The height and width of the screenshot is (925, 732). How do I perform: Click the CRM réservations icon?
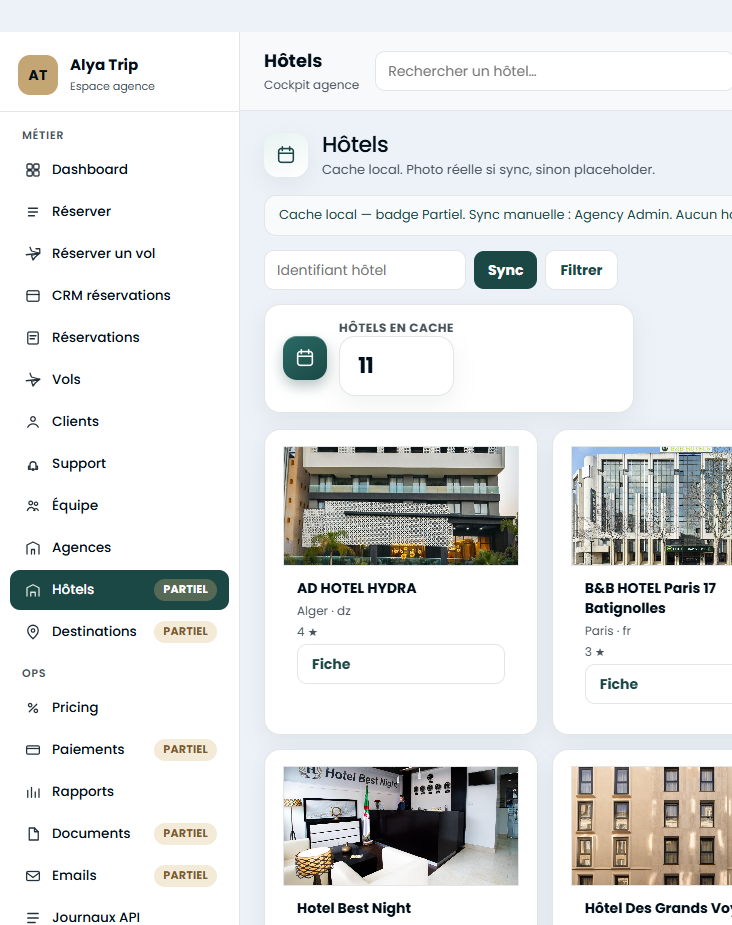[33, 296]
